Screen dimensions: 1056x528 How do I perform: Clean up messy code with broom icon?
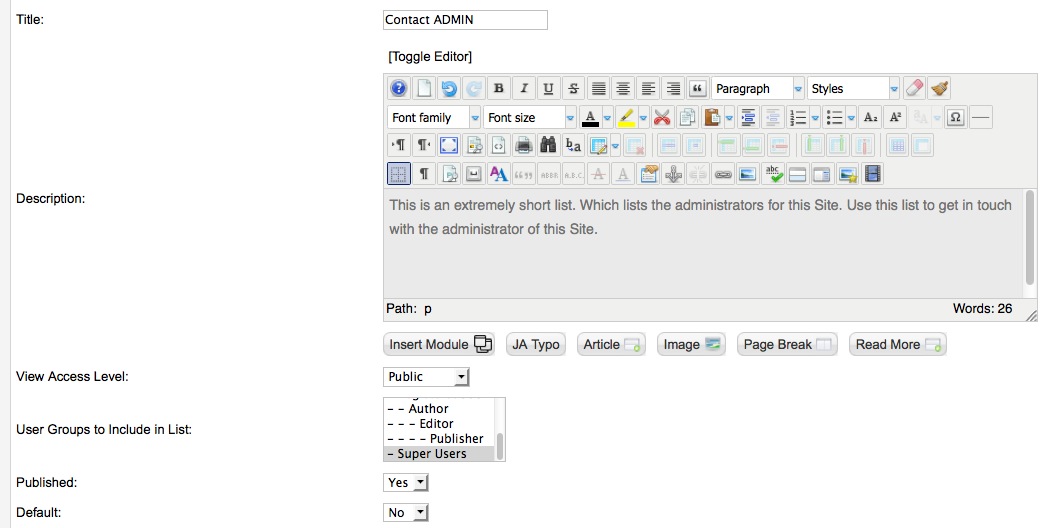[939, 88]
